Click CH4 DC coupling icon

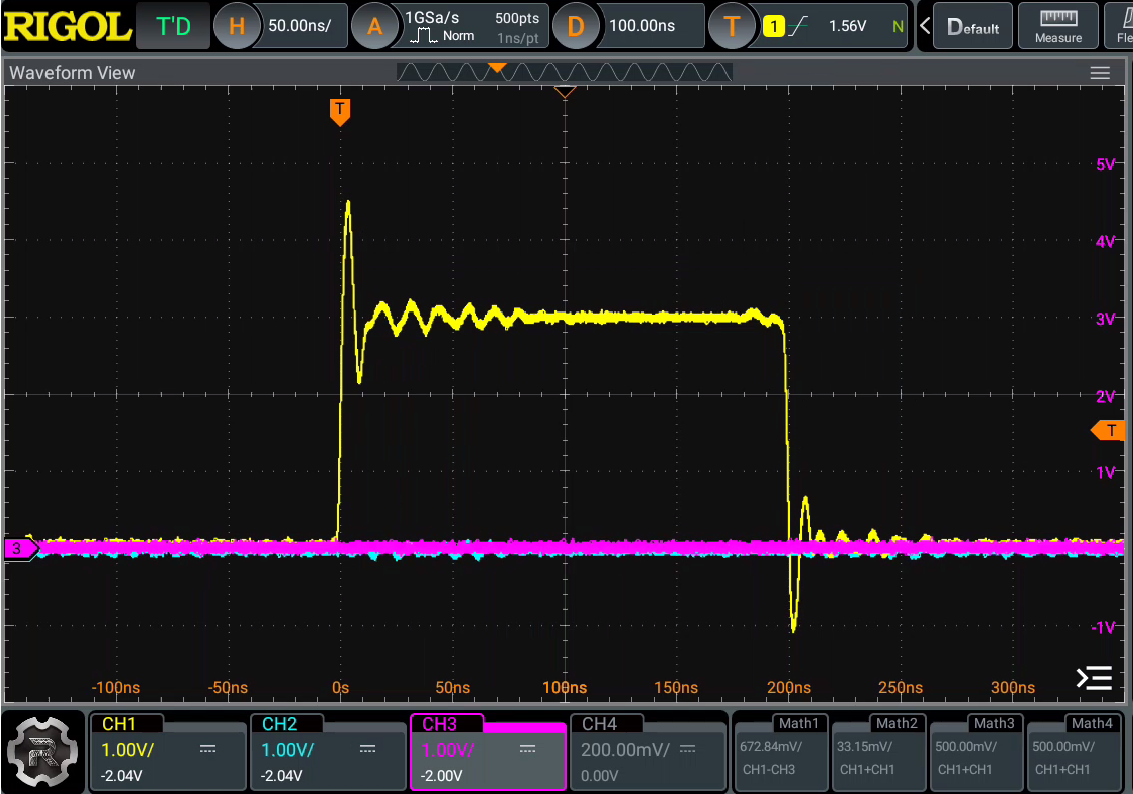pos(687,749)
